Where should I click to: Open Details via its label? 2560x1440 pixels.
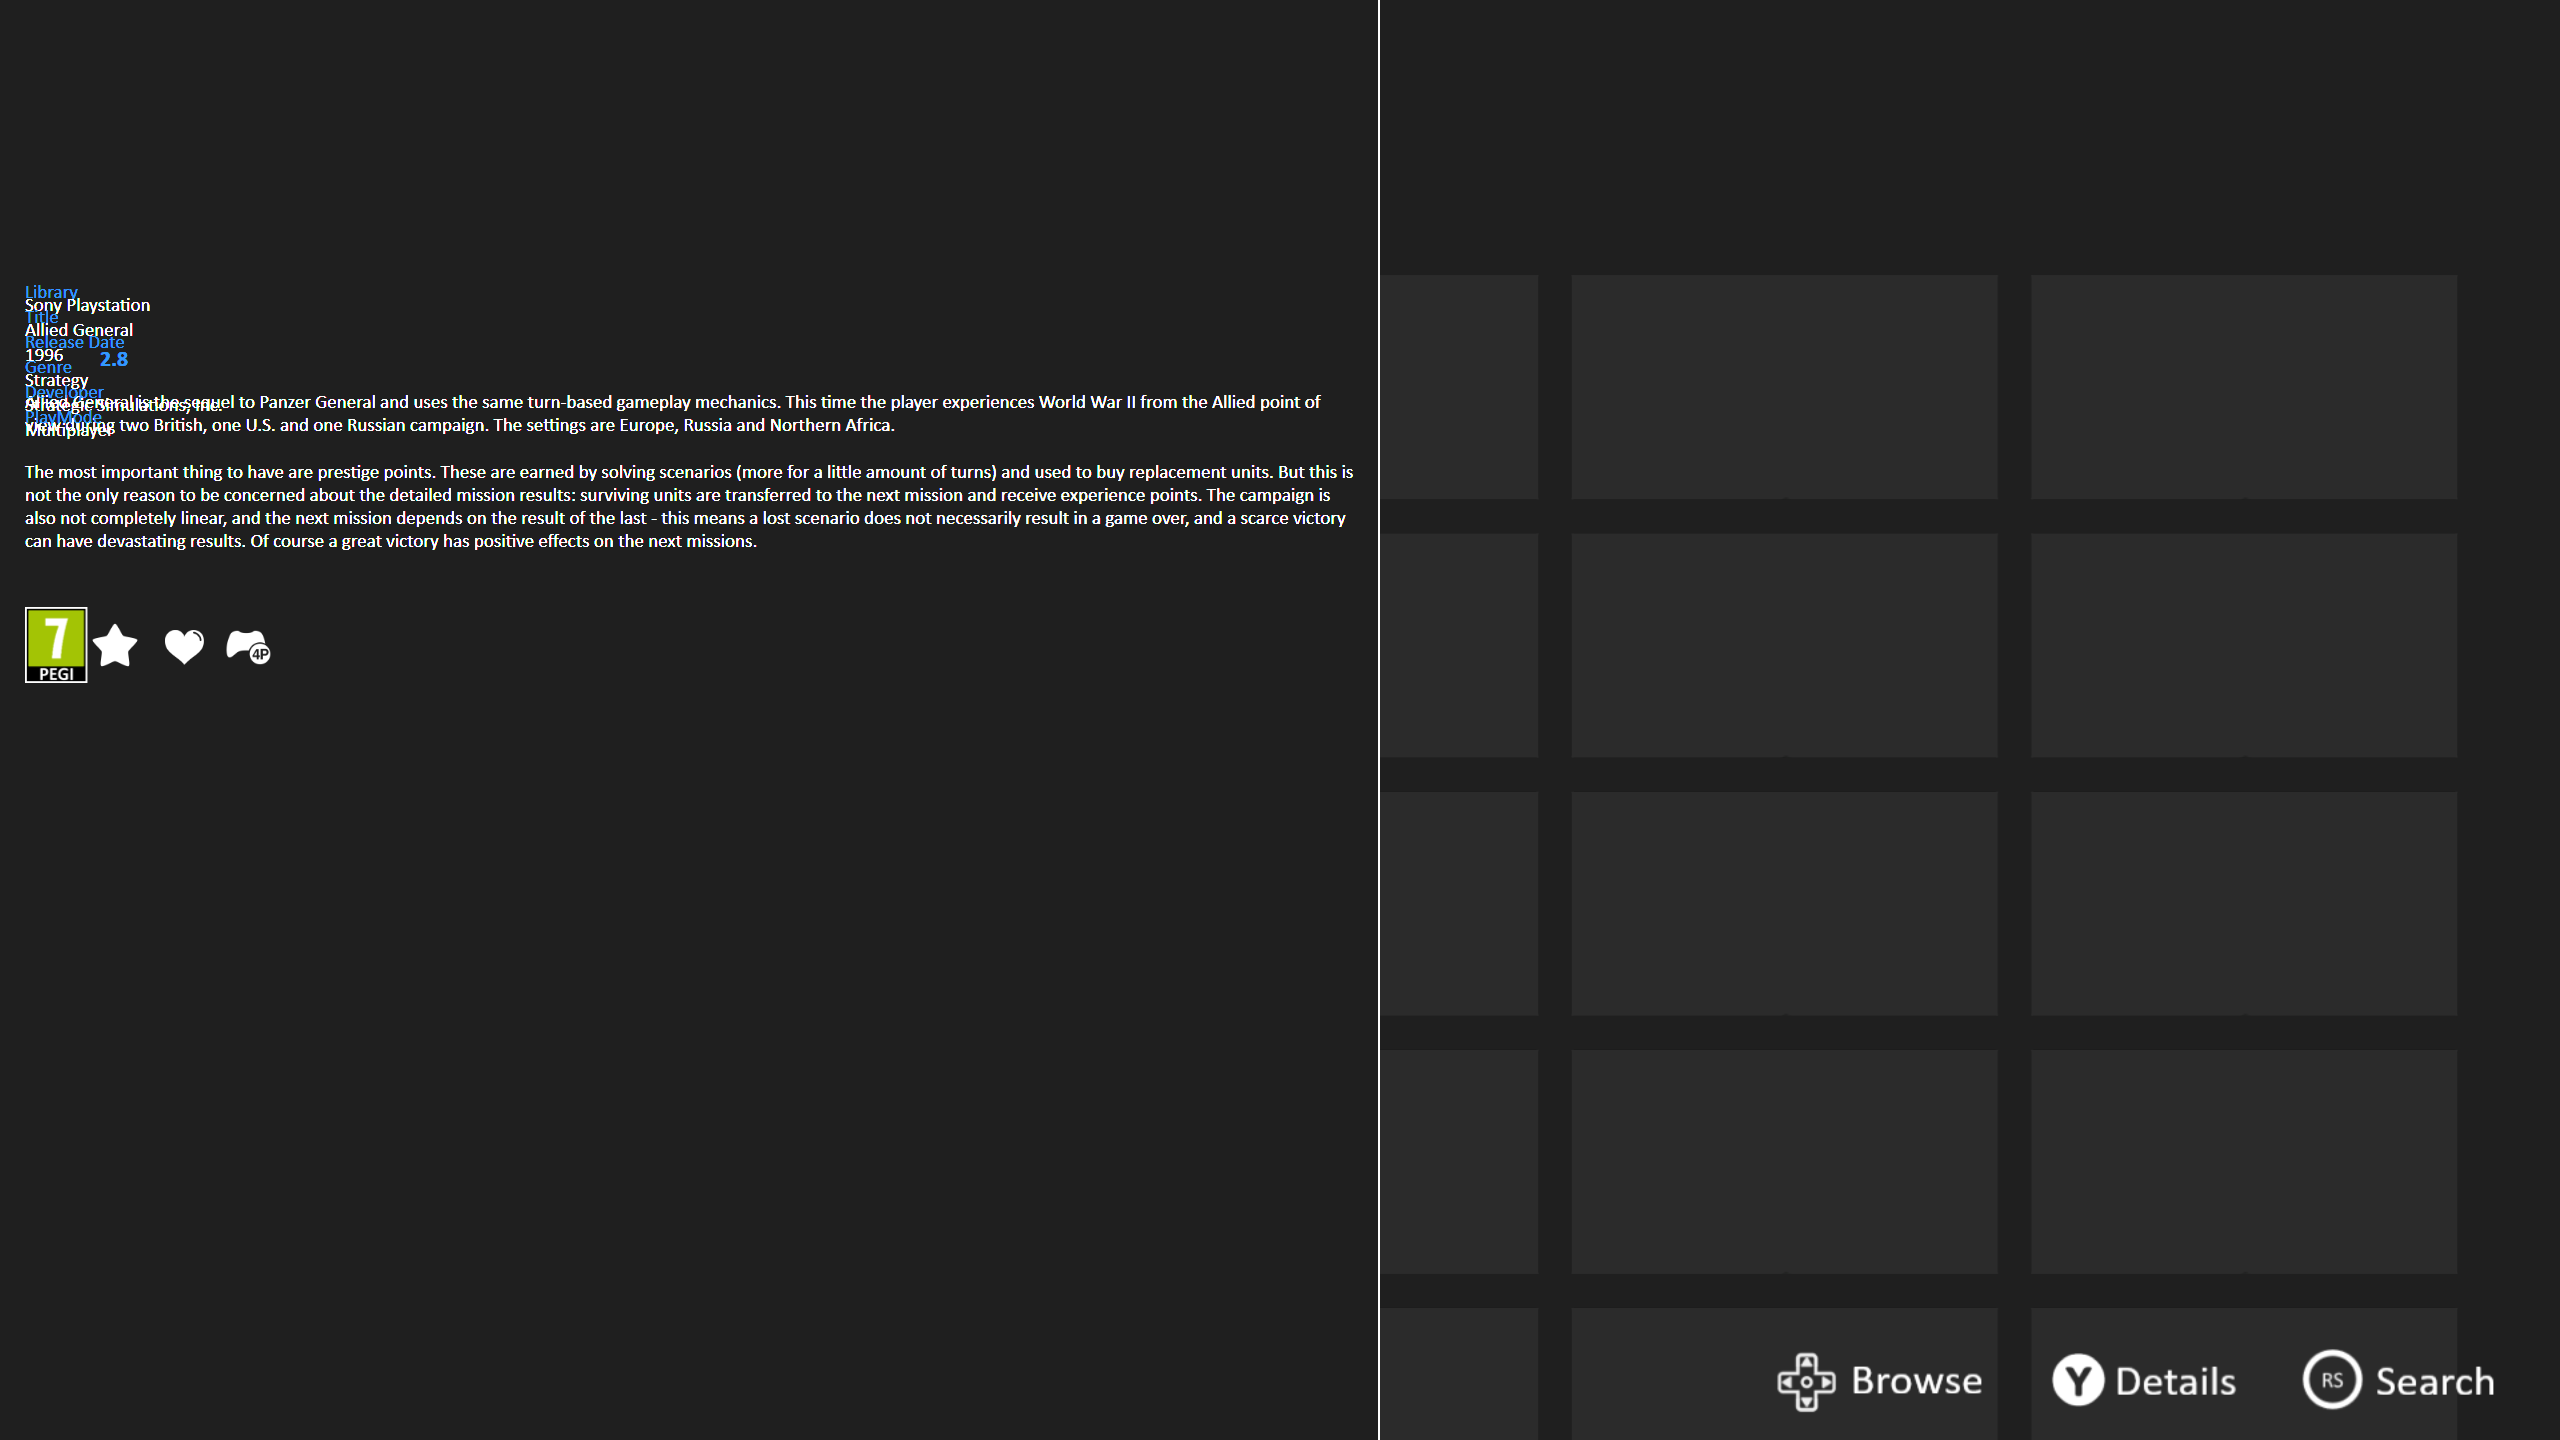pyautogui.click(x=2176, y=1382)
